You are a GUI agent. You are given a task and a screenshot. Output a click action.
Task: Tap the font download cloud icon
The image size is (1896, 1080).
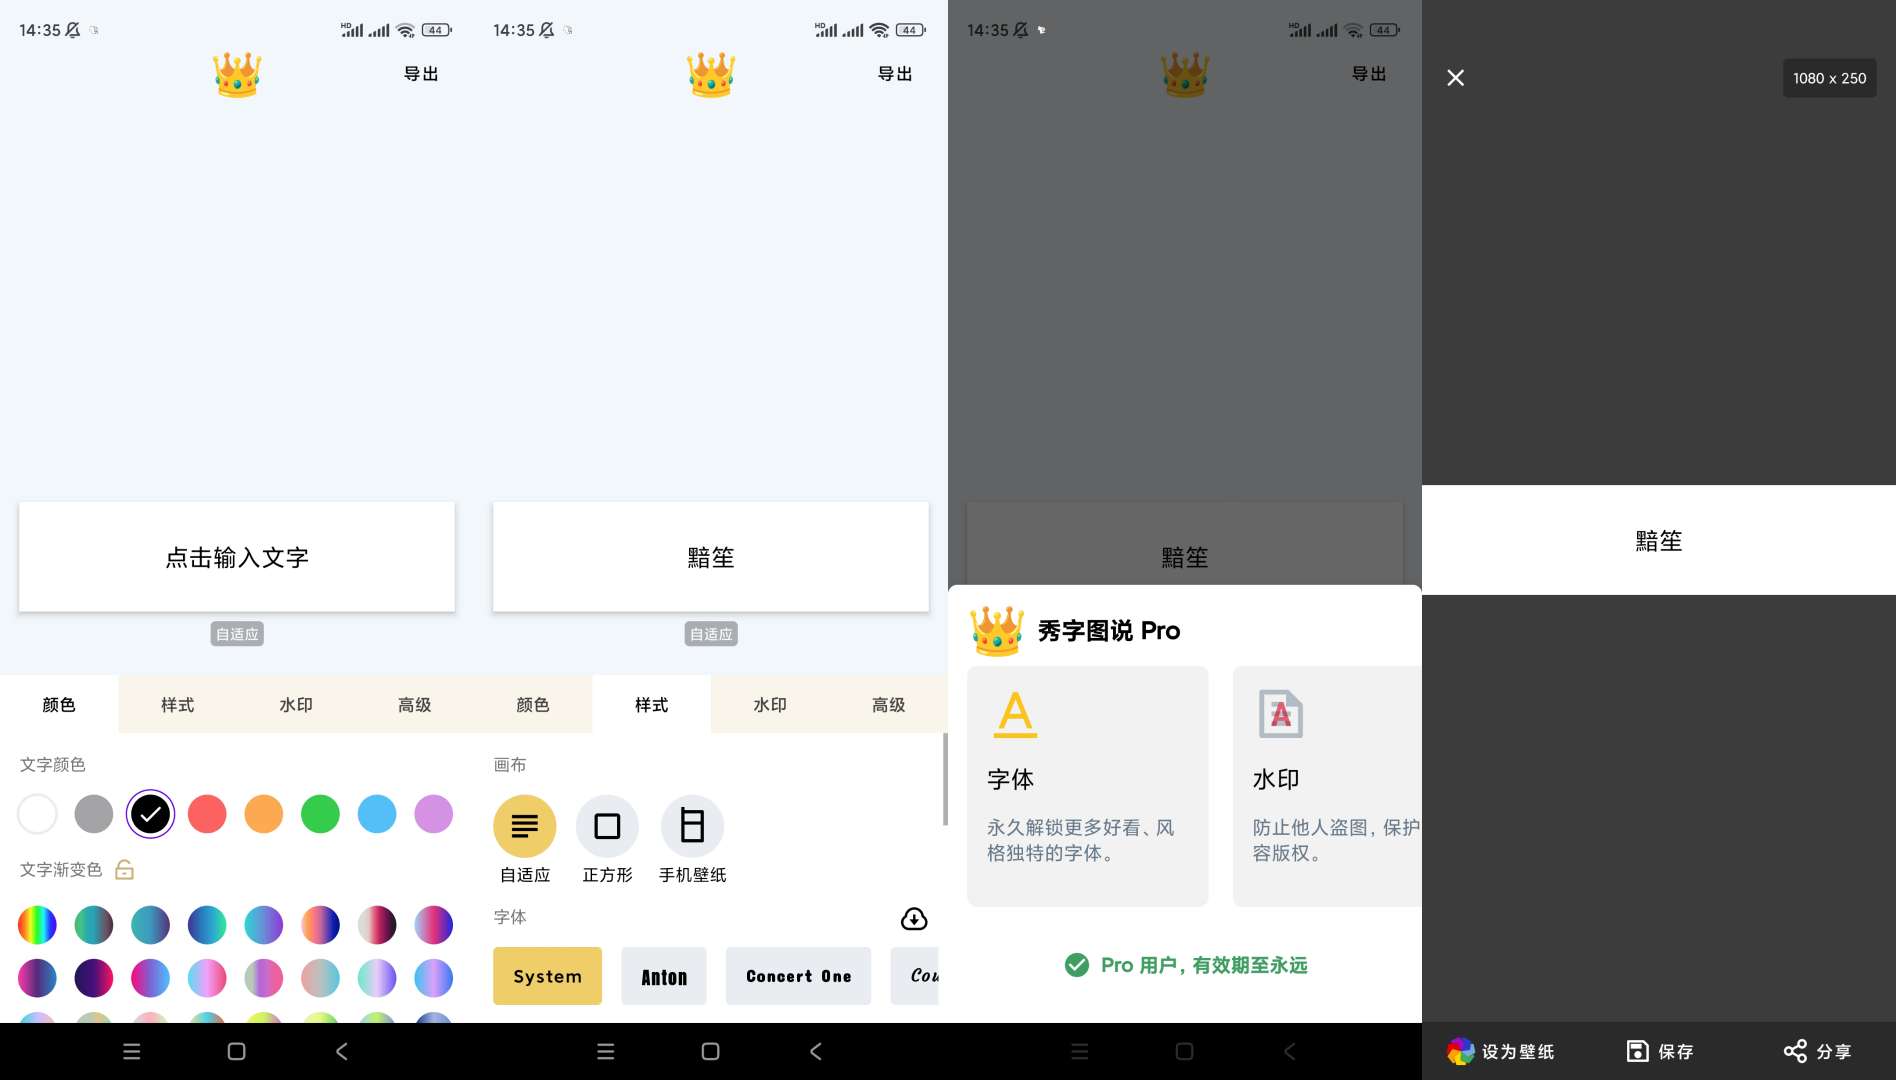tap(914, 918)
